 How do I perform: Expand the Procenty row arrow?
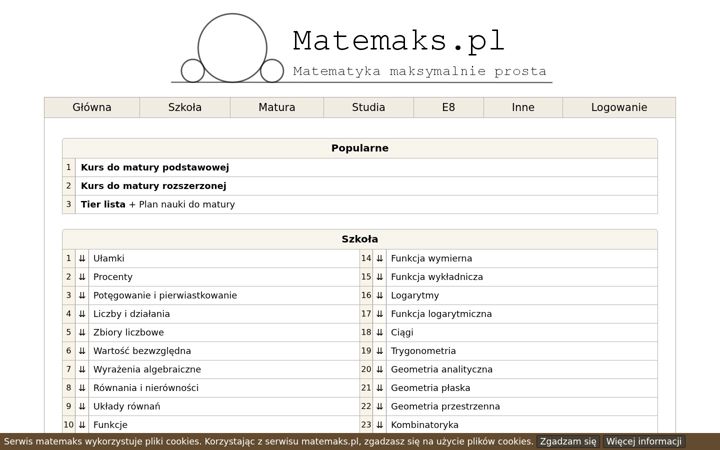[x=82, y=277]
